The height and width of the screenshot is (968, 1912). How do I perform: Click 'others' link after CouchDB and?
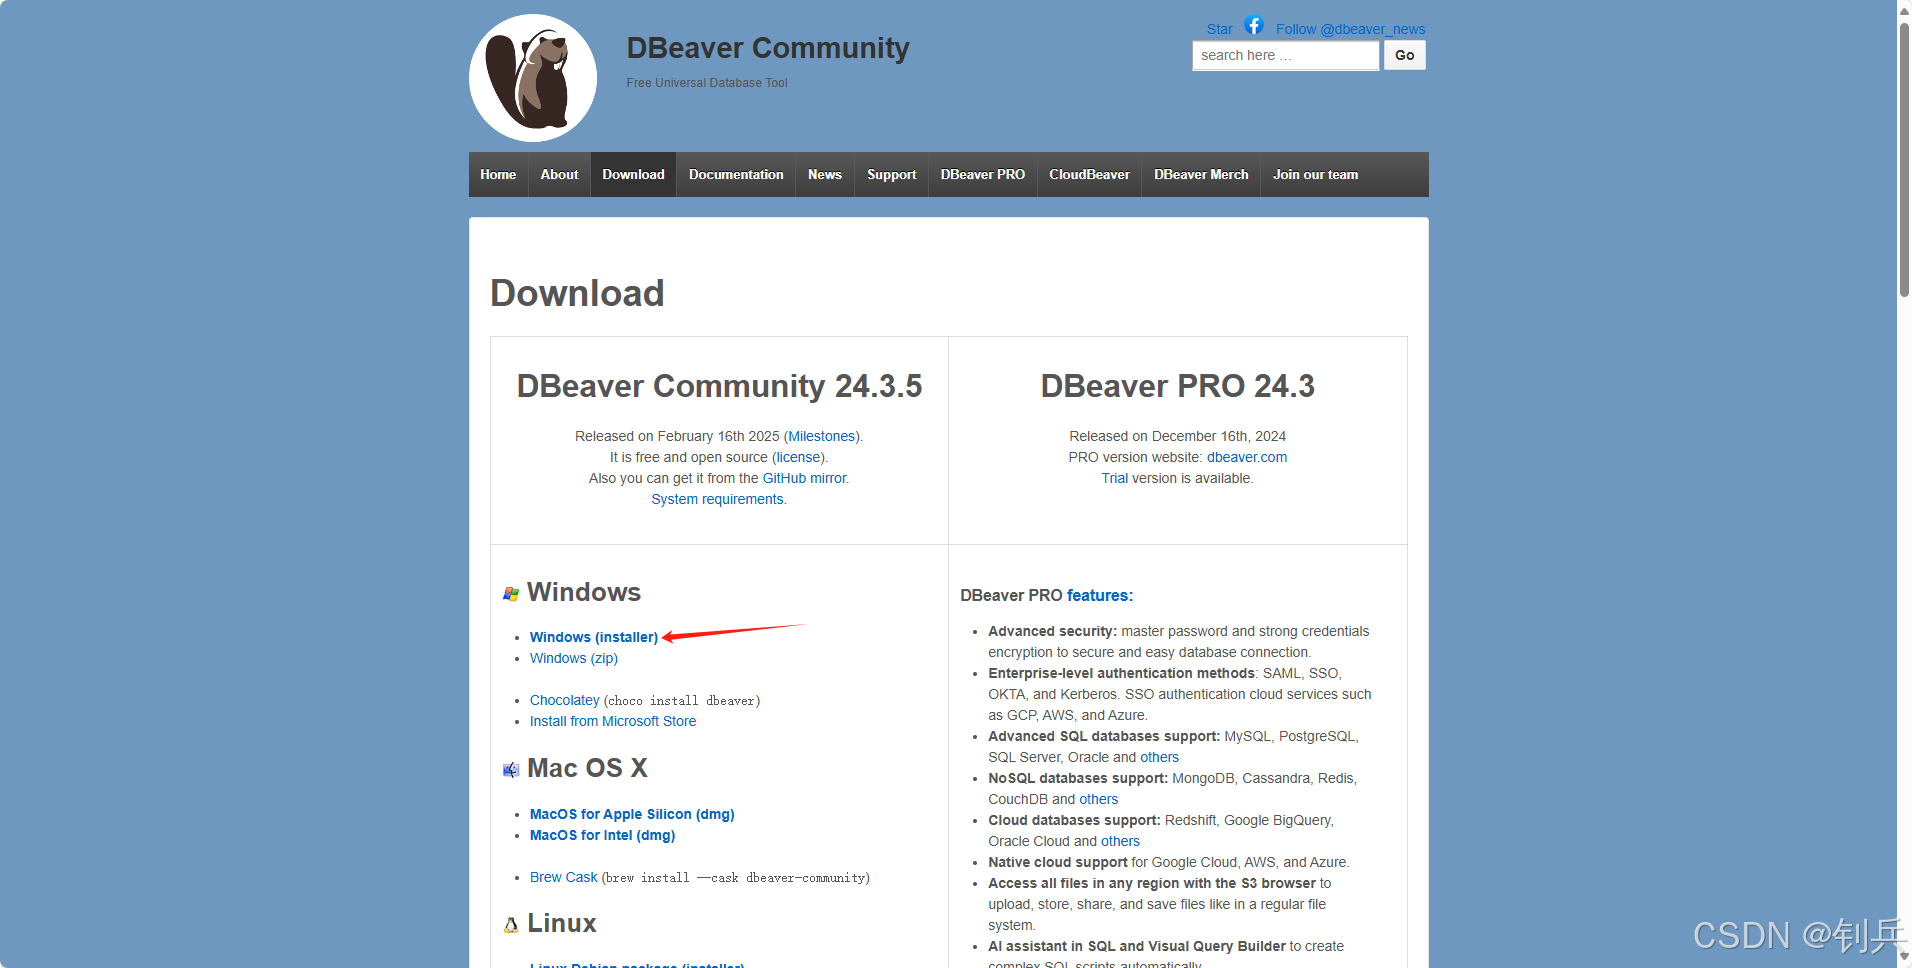pyautogui.click(x=1098, y=799)
